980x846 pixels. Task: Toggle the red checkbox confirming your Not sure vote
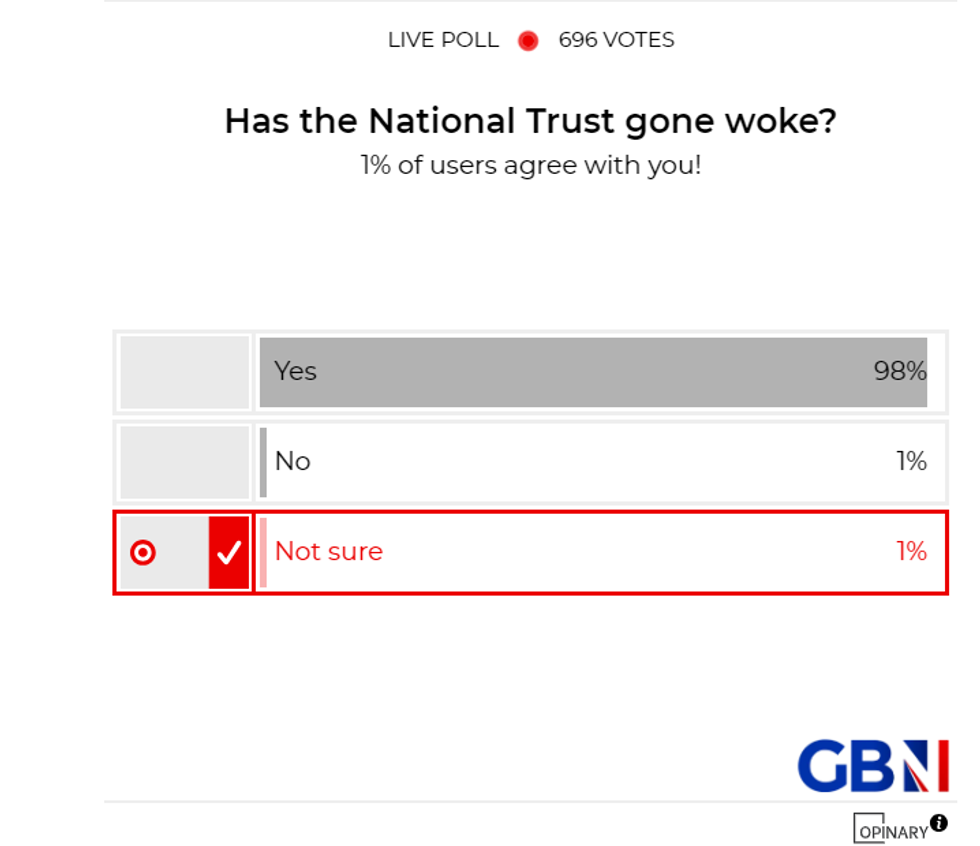point(230,551)
